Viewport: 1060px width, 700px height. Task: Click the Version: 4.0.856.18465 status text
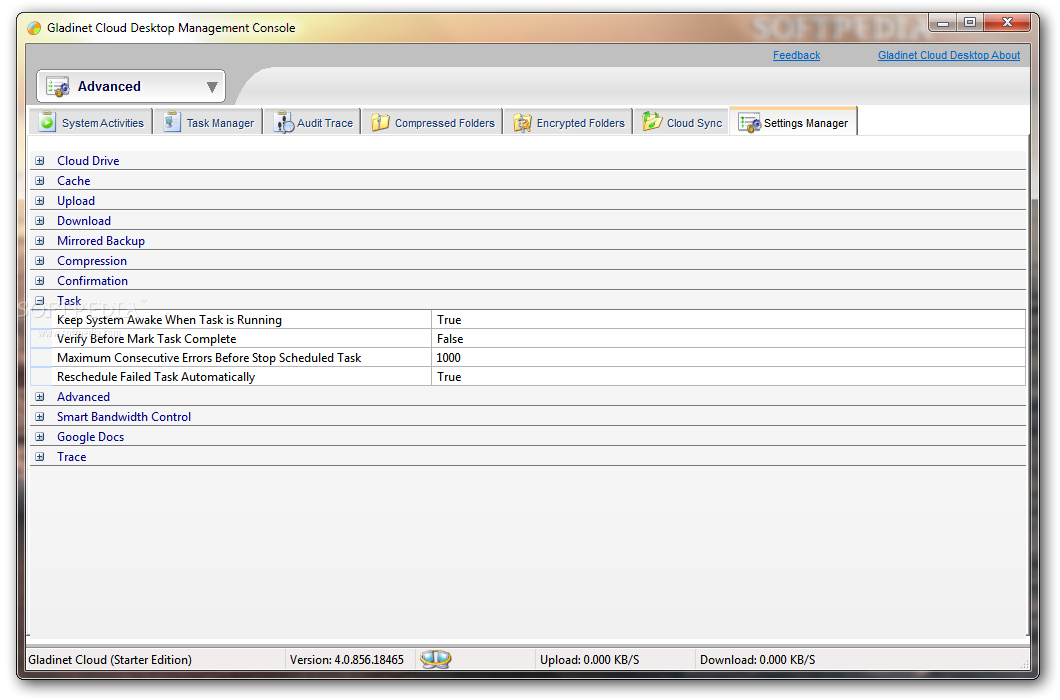[347, 660]
